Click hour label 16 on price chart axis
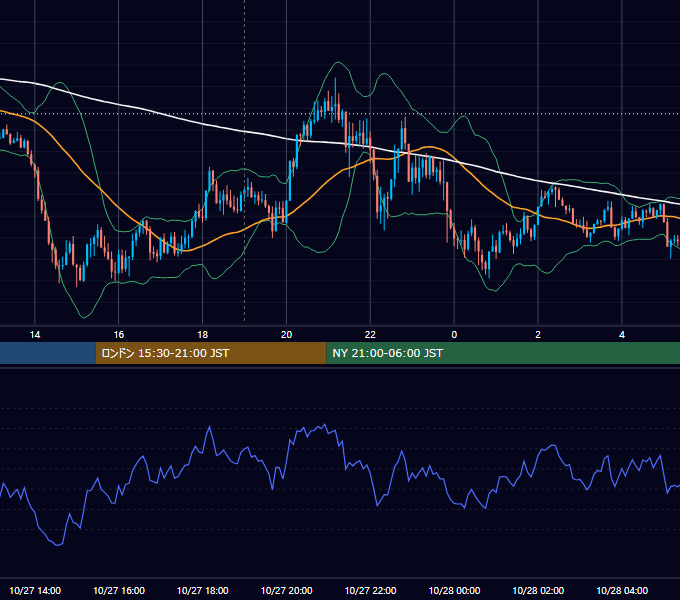 [119, 335]
